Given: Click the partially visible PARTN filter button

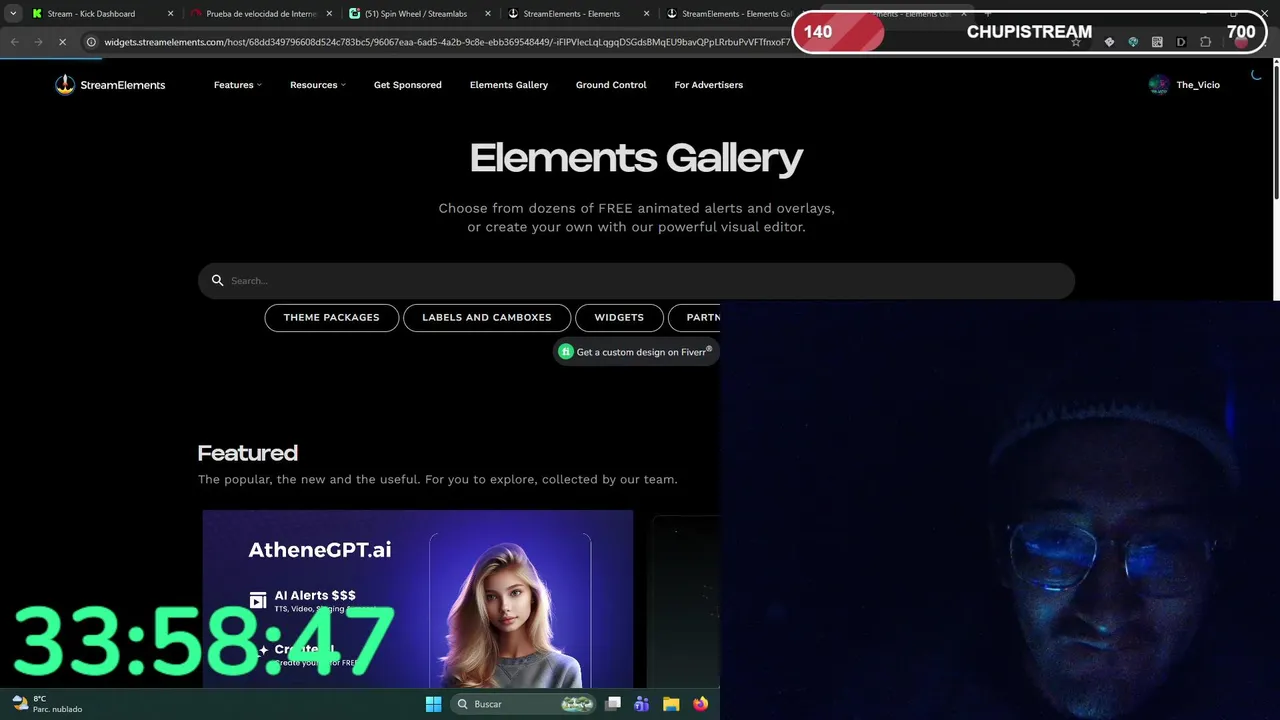Looking at the screenshot, I should pos(694,317).
